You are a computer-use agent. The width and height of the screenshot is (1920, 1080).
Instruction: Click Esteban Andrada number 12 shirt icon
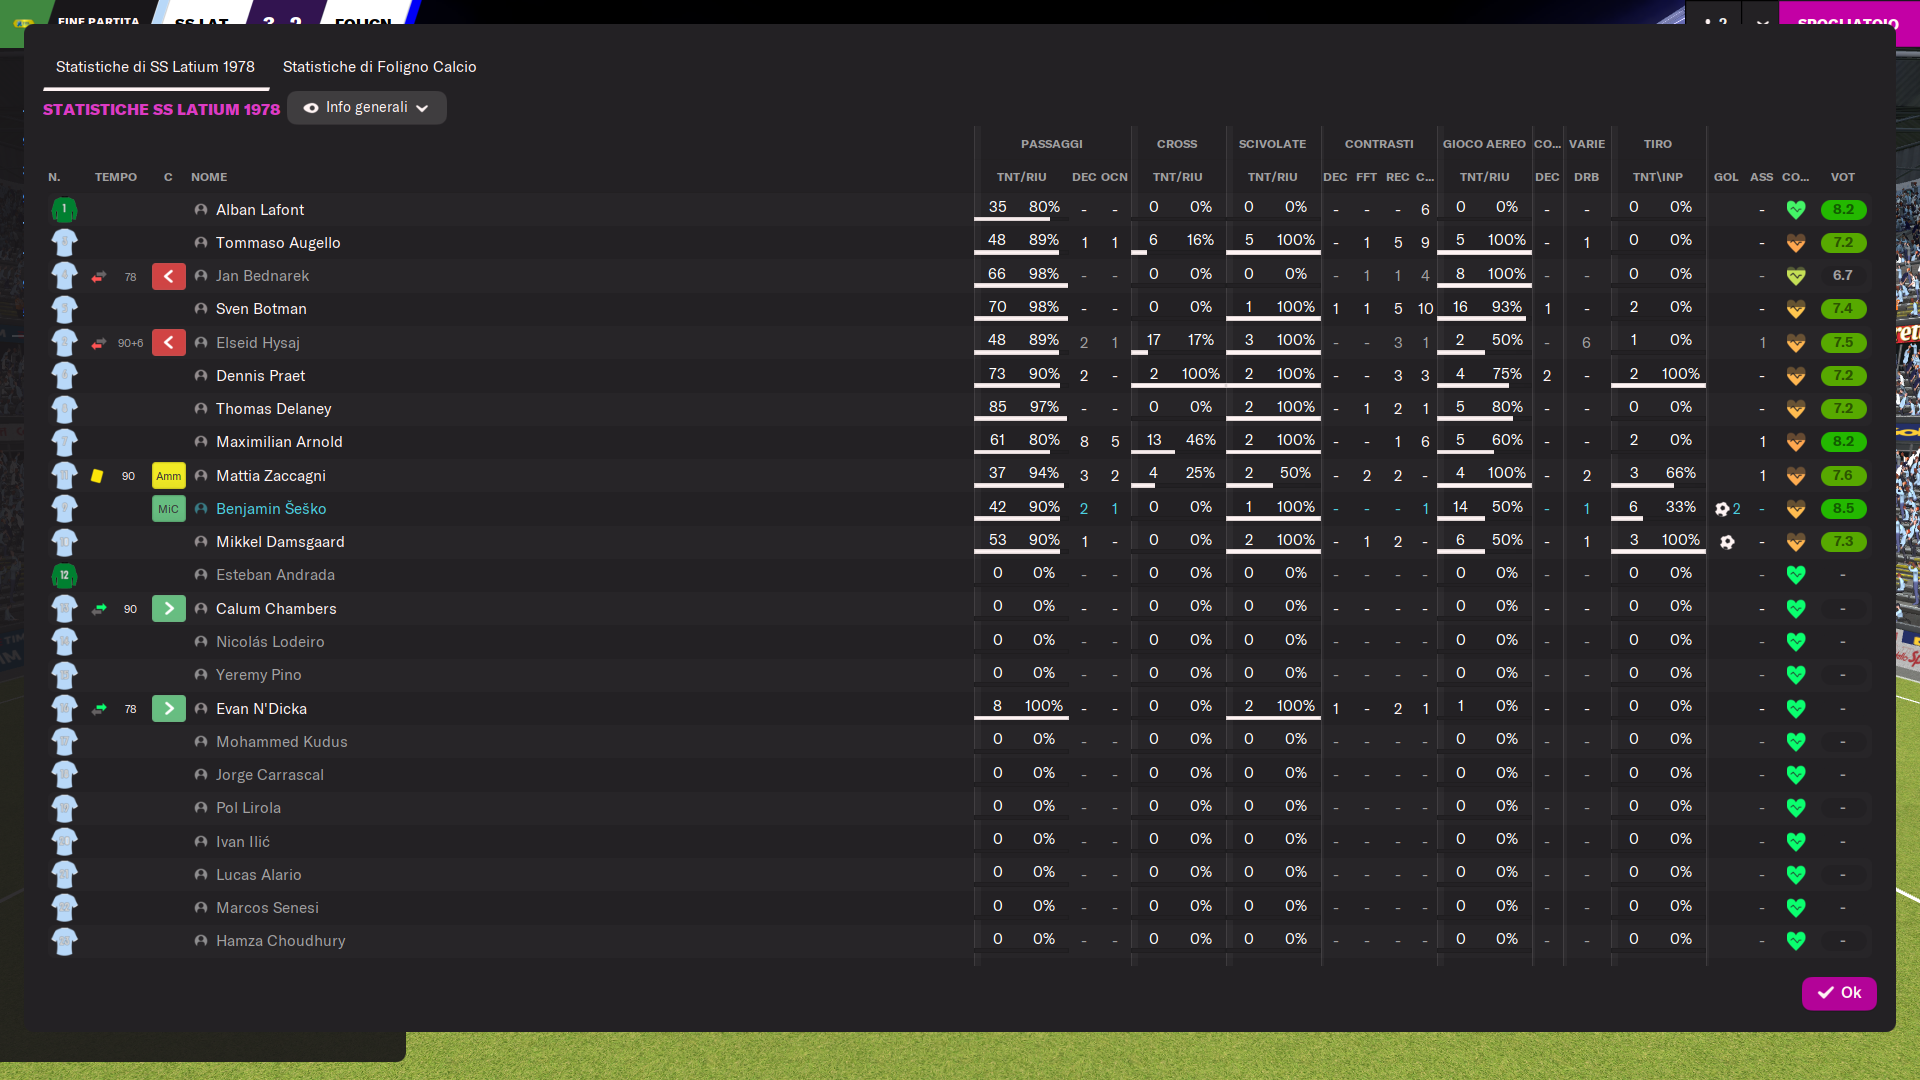click(64, 575)
